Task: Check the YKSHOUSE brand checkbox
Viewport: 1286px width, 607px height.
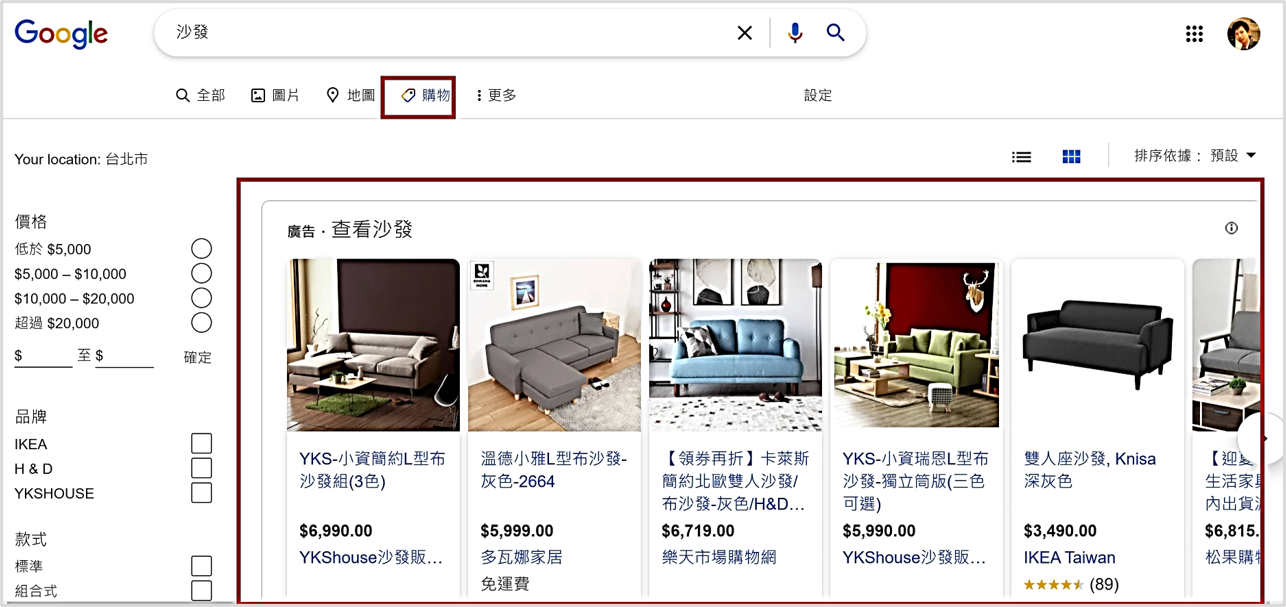Action: click(201, 493)
